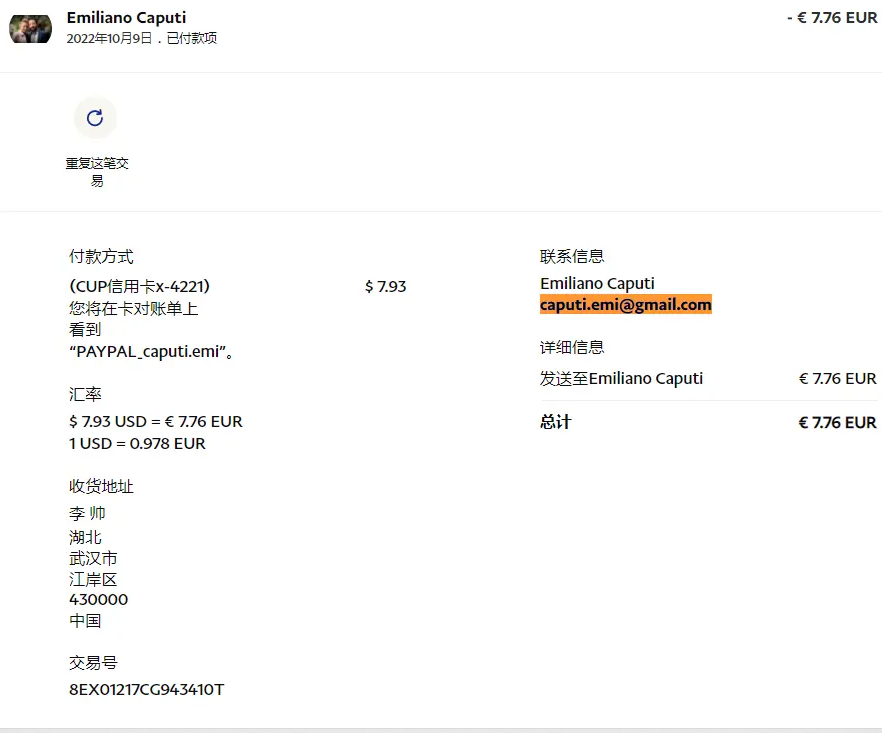Click the text 您将在卡对账单上

(x=133, y=308)
